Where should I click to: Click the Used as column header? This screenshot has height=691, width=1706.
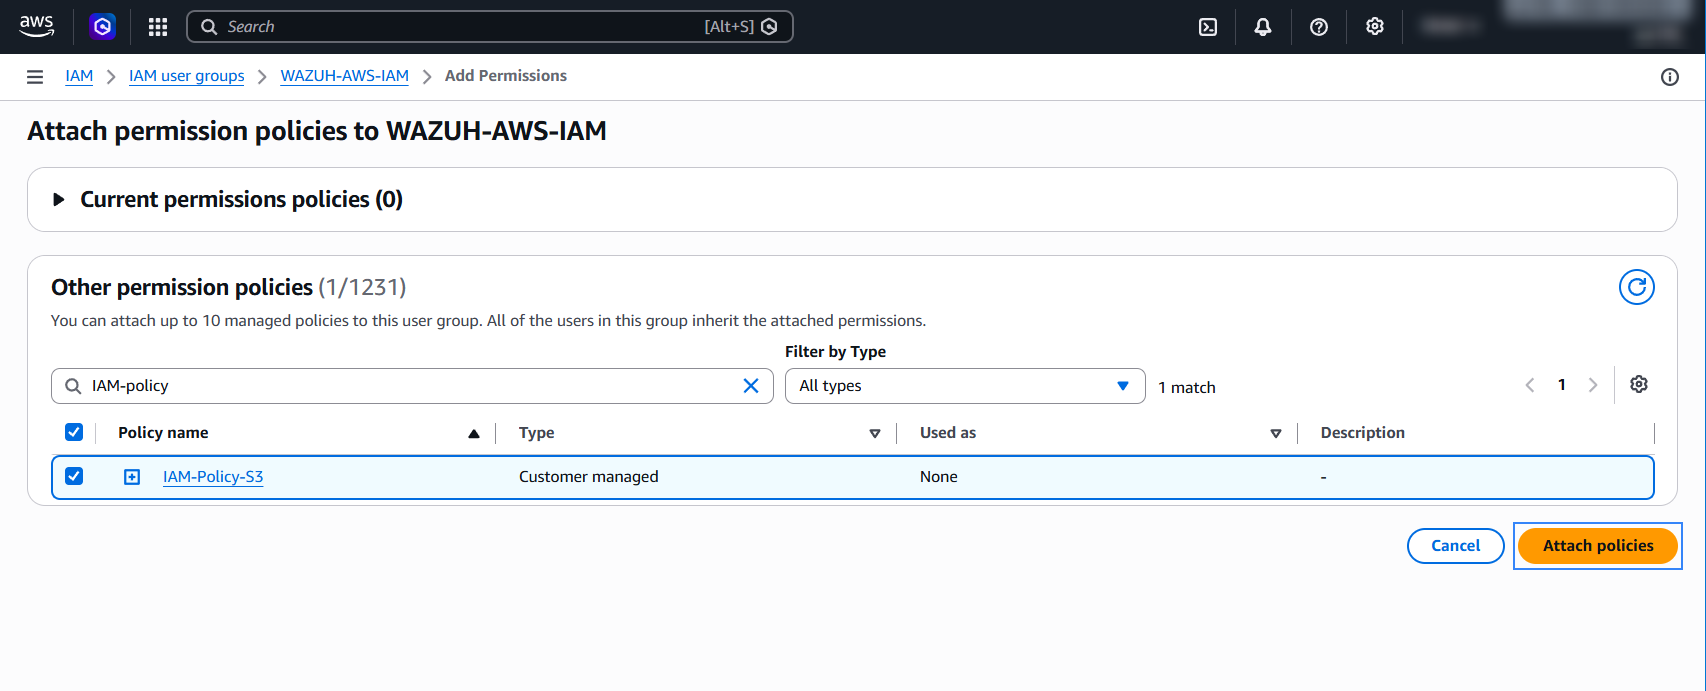click(948, 433)
